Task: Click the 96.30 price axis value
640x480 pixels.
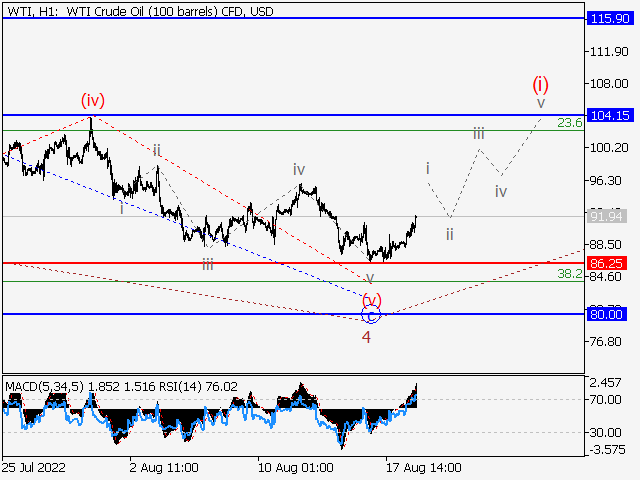Action: tap(606, 180)
